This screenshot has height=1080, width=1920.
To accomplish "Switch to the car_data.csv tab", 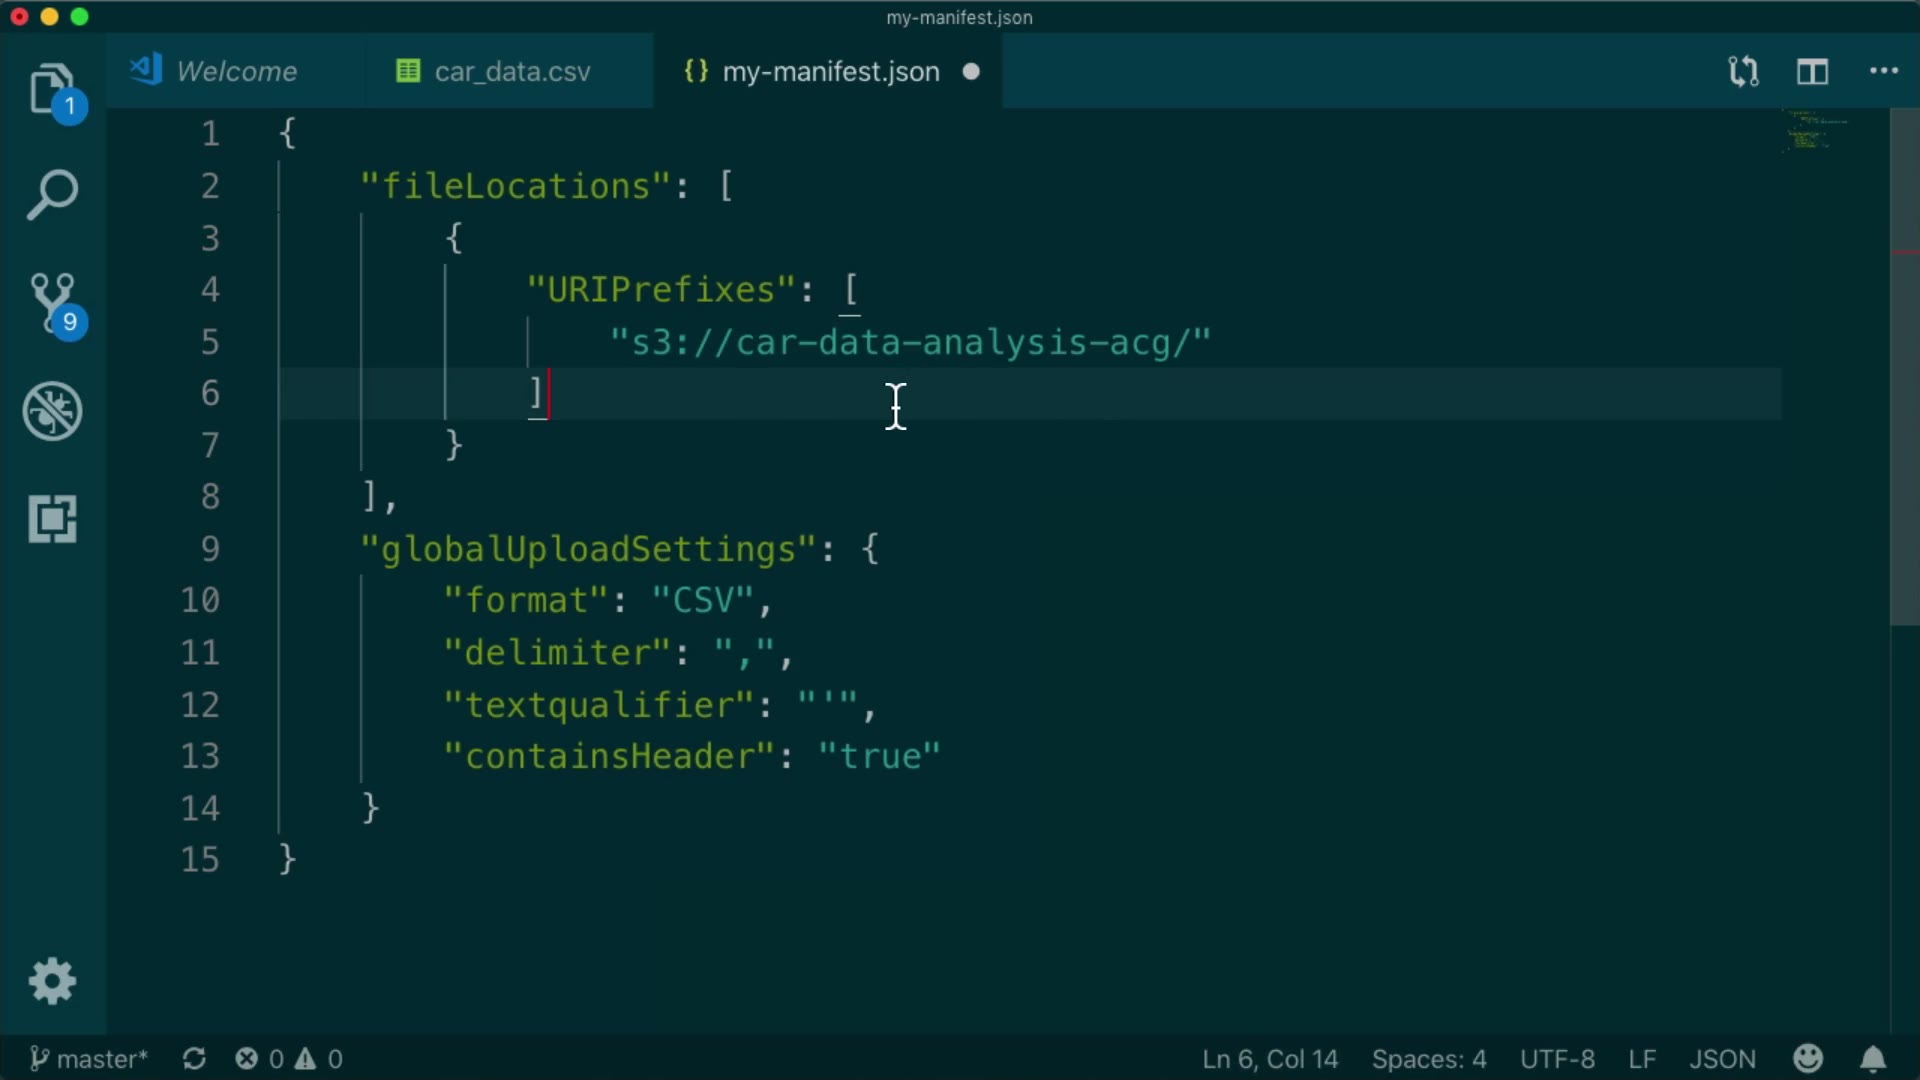I will click(511, 72).
